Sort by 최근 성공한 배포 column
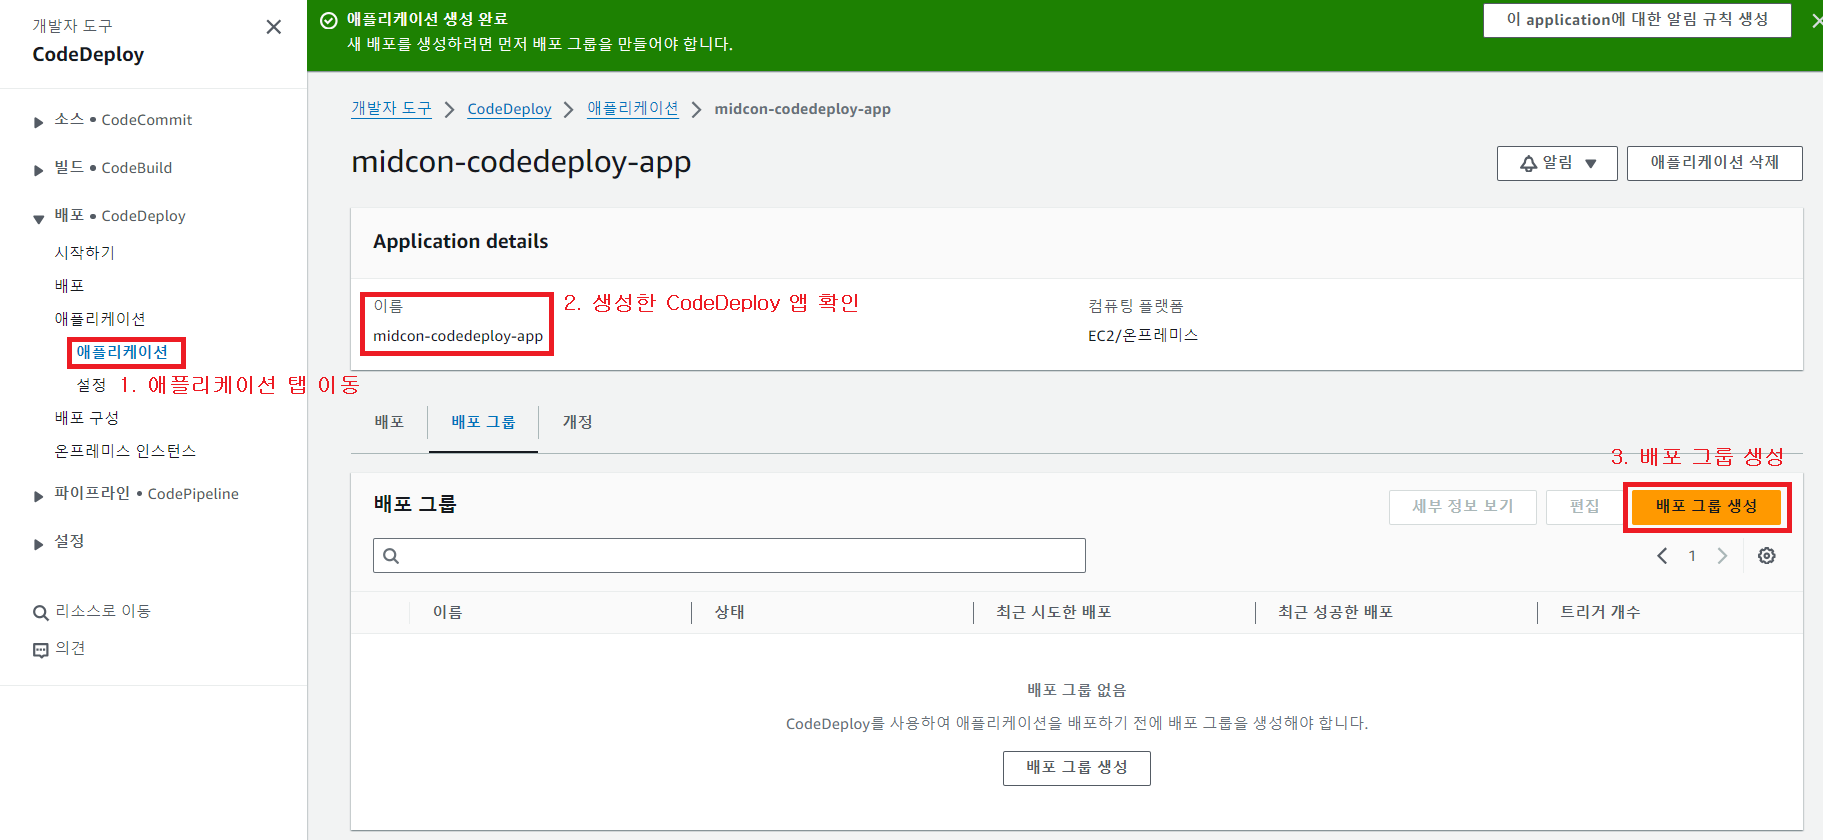This screenshot has height=840, width=1823. click(1335, 613)
